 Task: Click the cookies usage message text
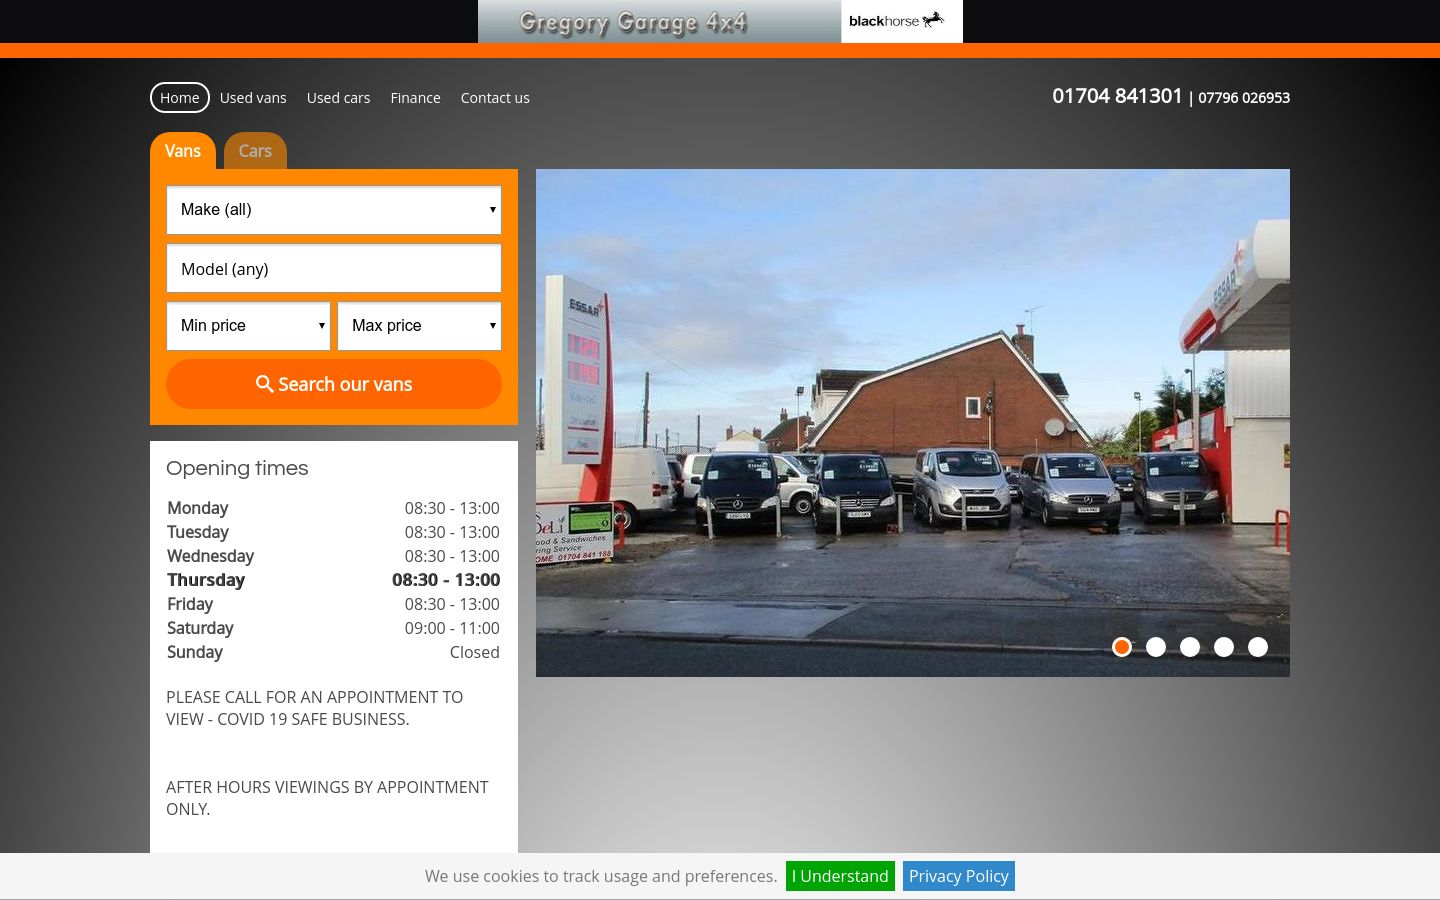click(601, 876)
